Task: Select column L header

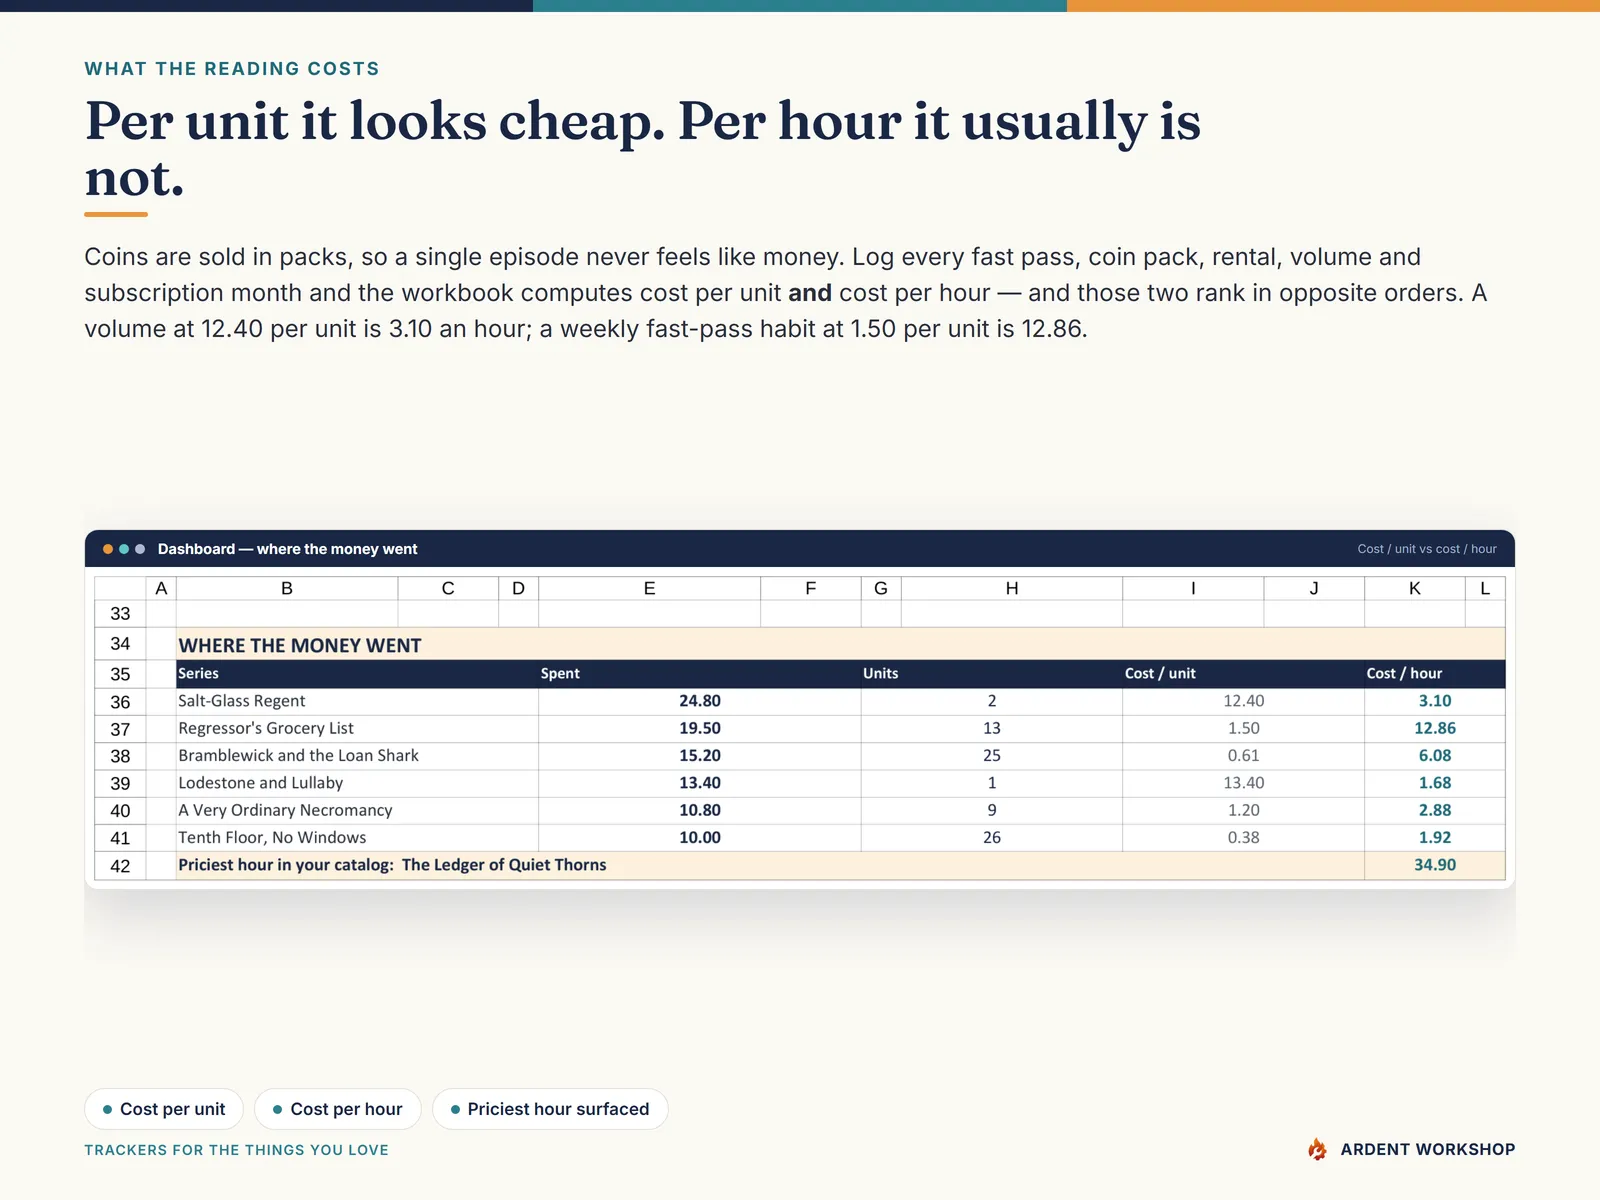Action: pos(1485,588)
